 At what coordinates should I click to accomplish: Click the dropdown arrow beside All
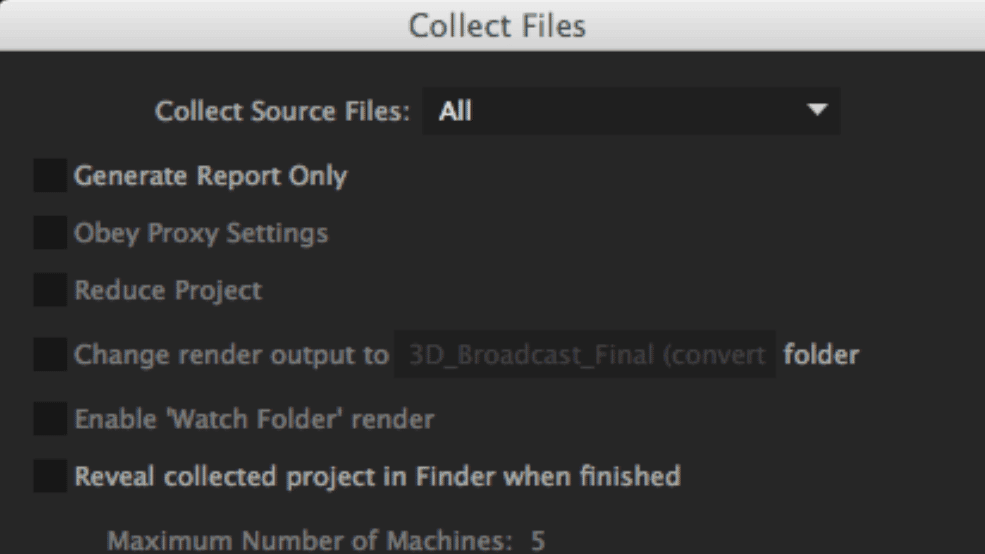pos(818,112)
